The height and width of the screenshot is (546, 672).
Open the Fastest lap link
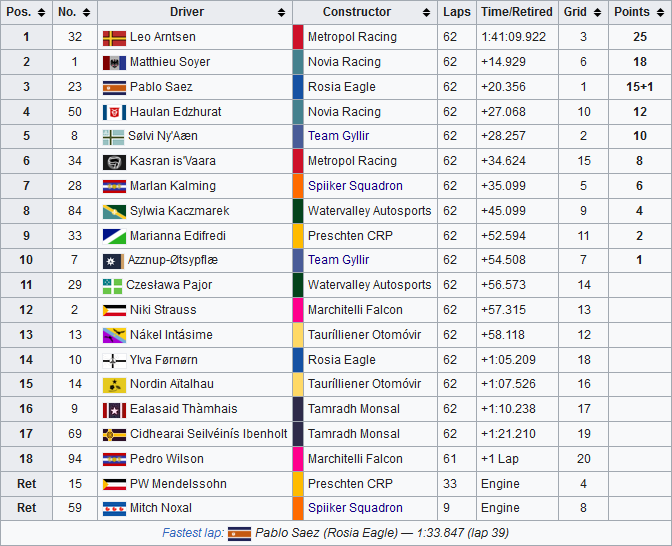[x=192, y=533]
